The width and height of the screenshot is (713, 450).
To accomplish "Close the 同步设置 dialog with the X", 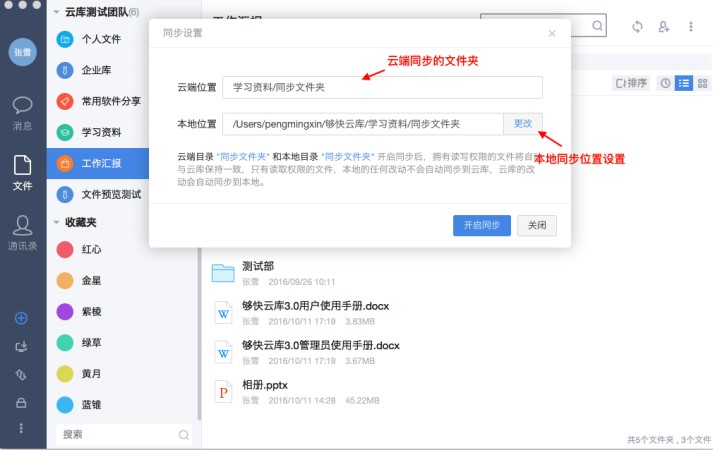I will pos(552,34).
